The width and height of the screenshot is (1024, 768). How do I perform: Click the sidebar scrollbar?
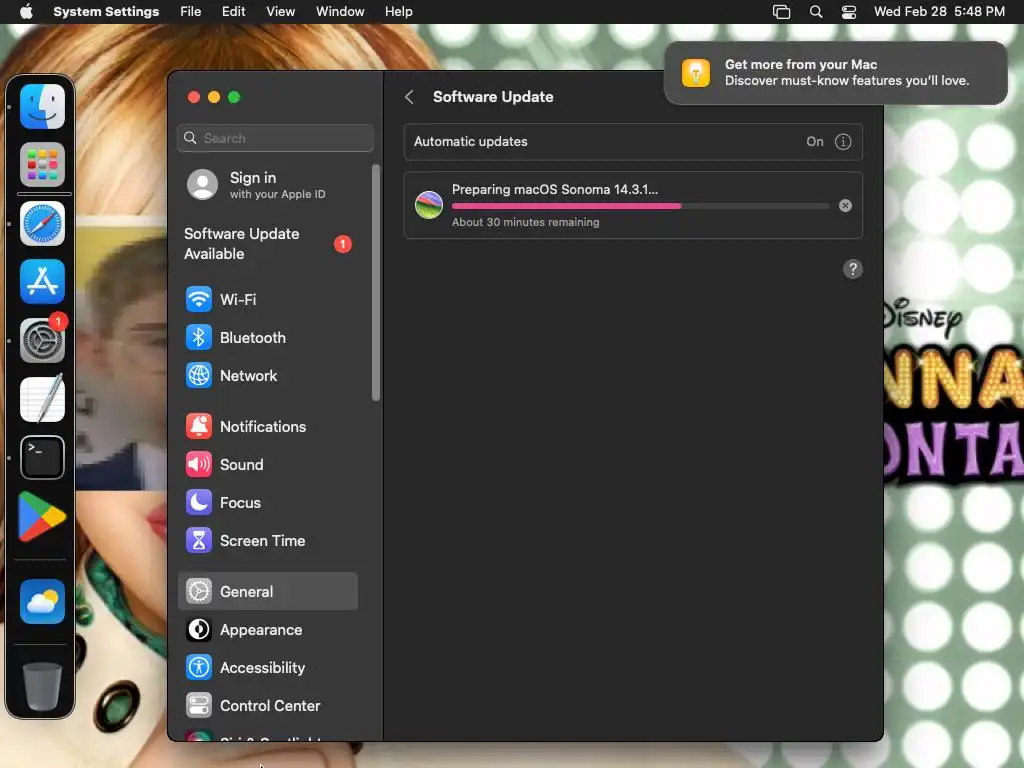pos(376,282)
